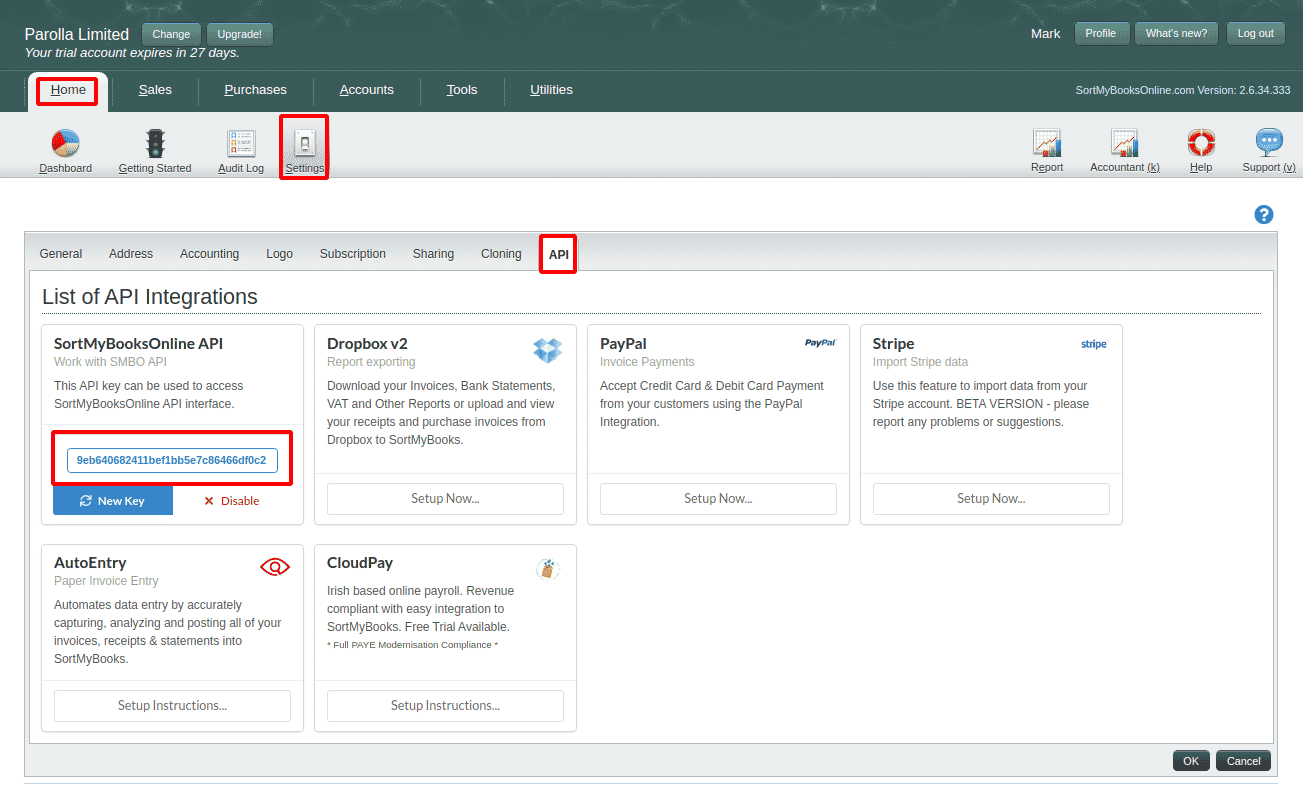
Task: Click the blue question mark help icon
Action: [x=1264, y=215]
